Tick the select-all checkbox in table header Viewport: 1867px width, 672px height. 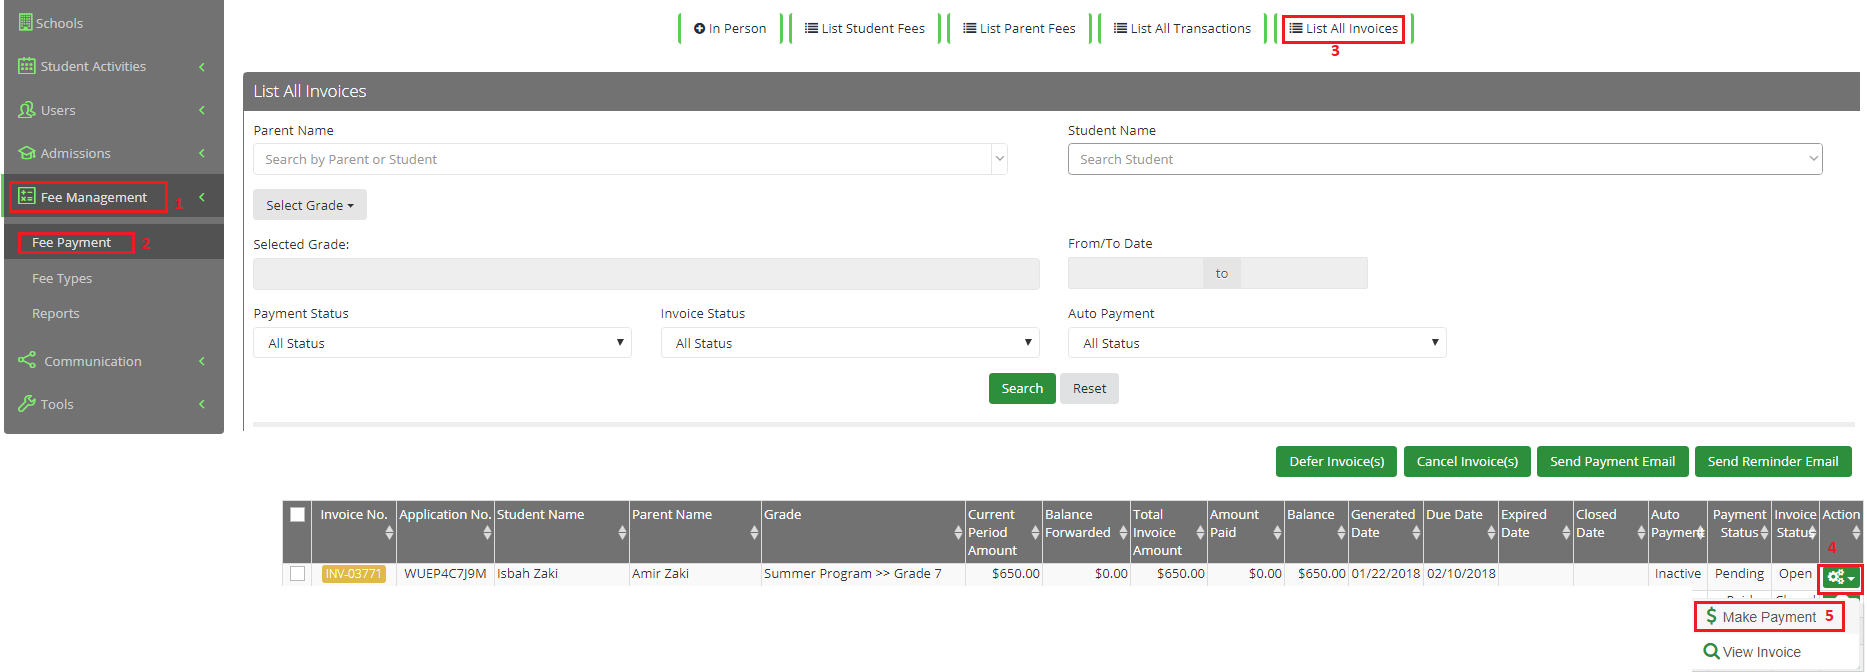point(297,514)
